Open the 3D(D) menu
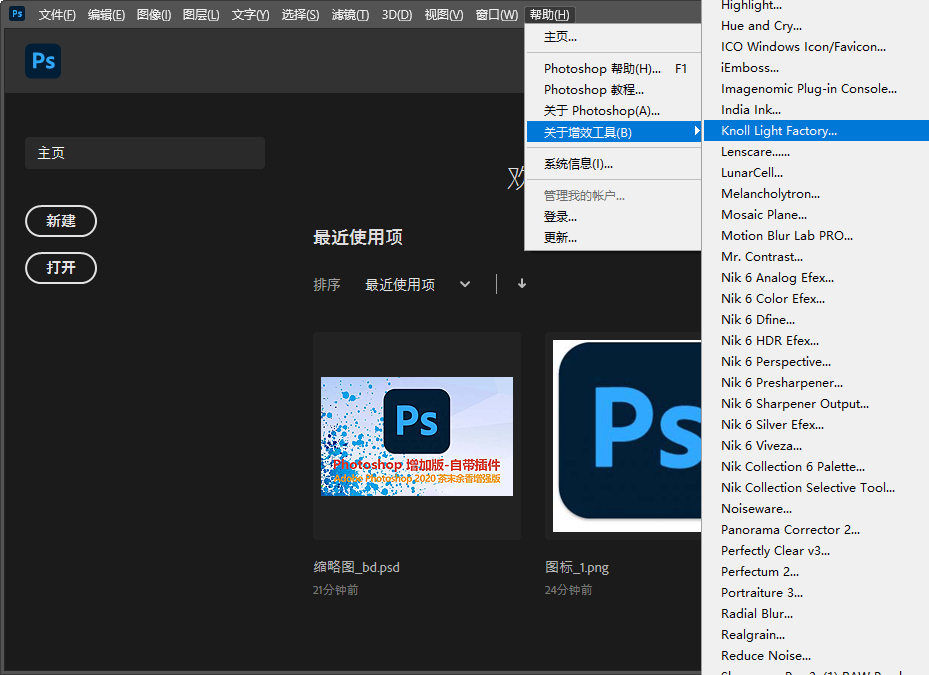The height and width of the screenshot is (675, 929). [397, 15]
